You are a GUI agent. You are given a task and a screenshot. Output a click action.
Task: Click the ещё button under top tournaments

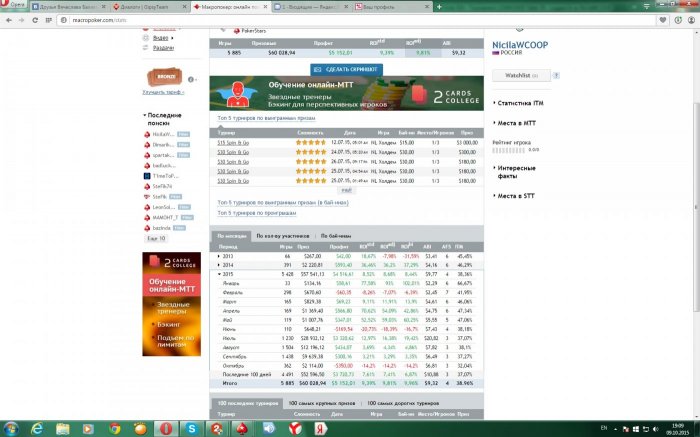(x=346, y=190)
